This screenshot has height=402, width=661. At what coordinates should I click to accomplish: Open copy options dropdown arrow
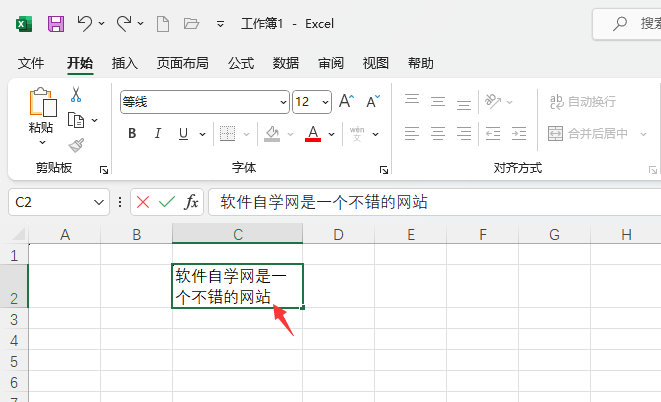pos(94,121)
